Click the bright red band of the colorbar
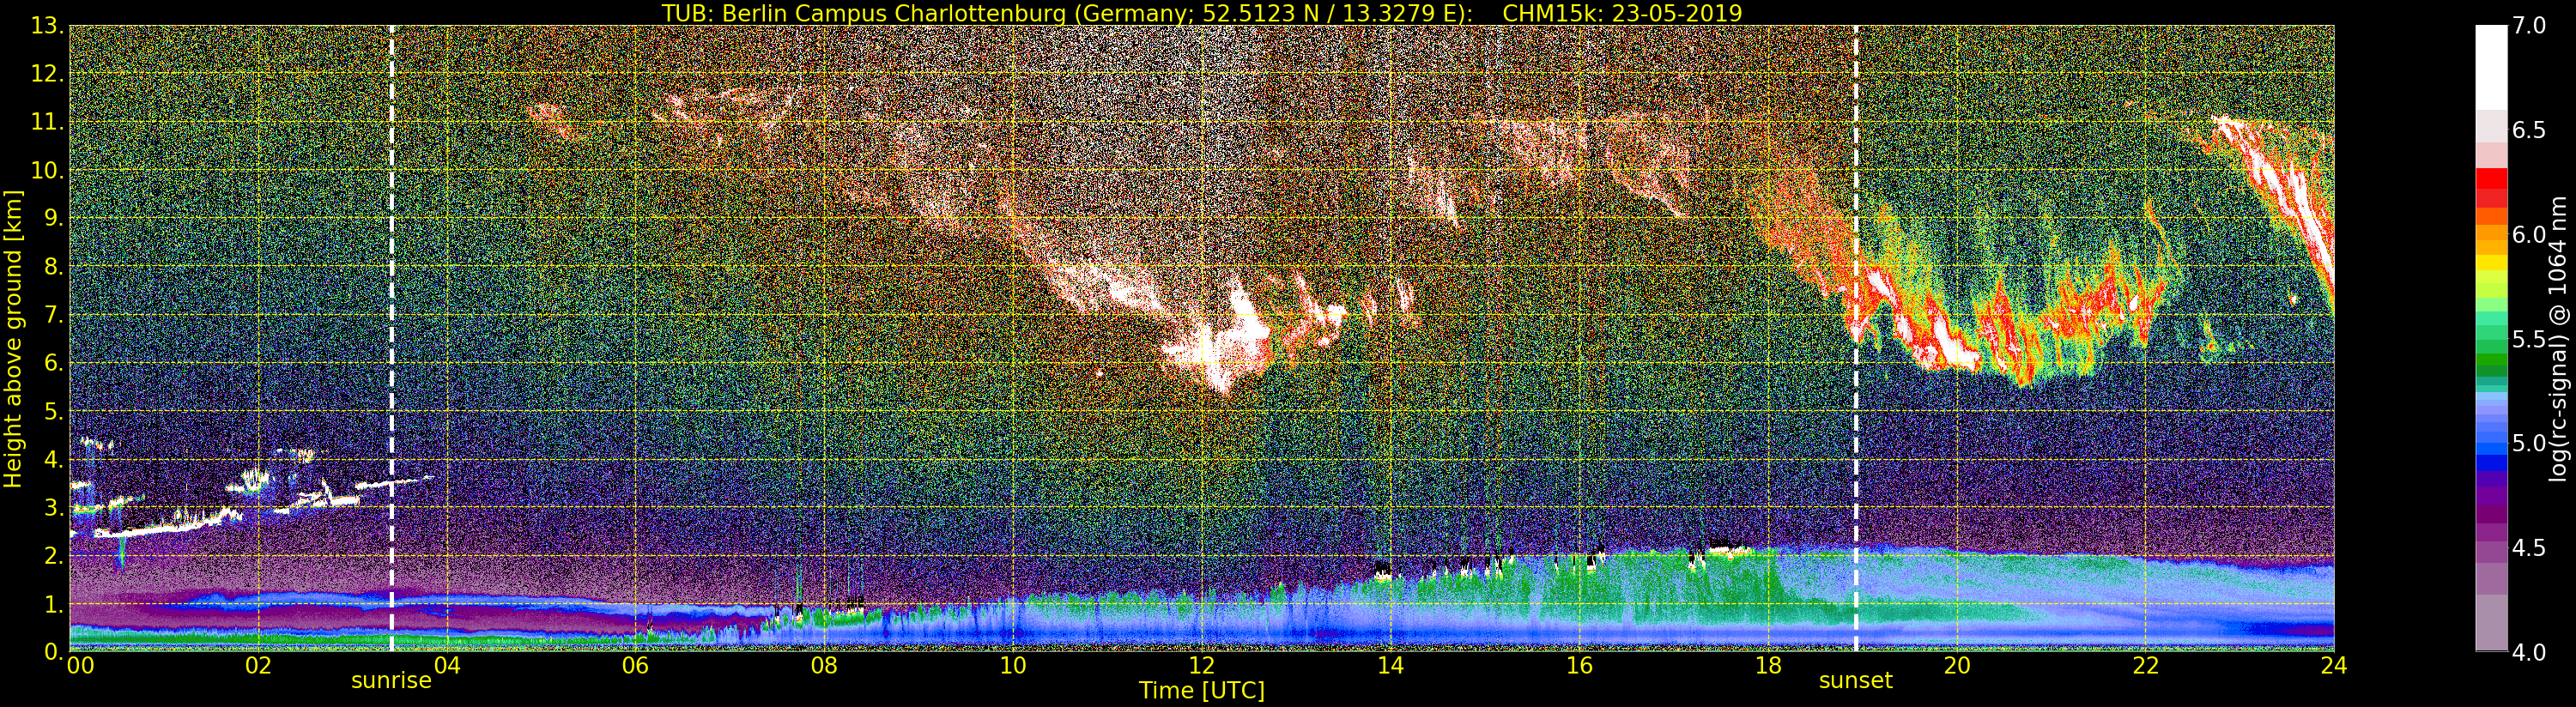 (x=2491, y=179)
